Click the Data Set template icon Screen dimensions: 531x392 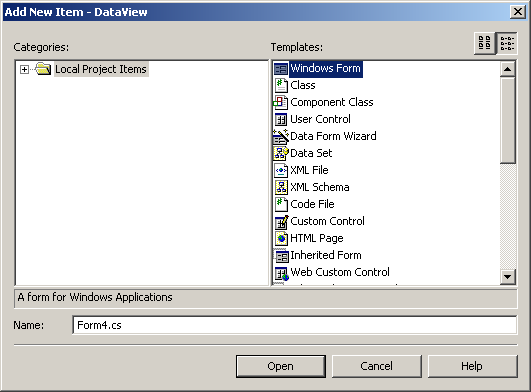click(x=281, y=153)
